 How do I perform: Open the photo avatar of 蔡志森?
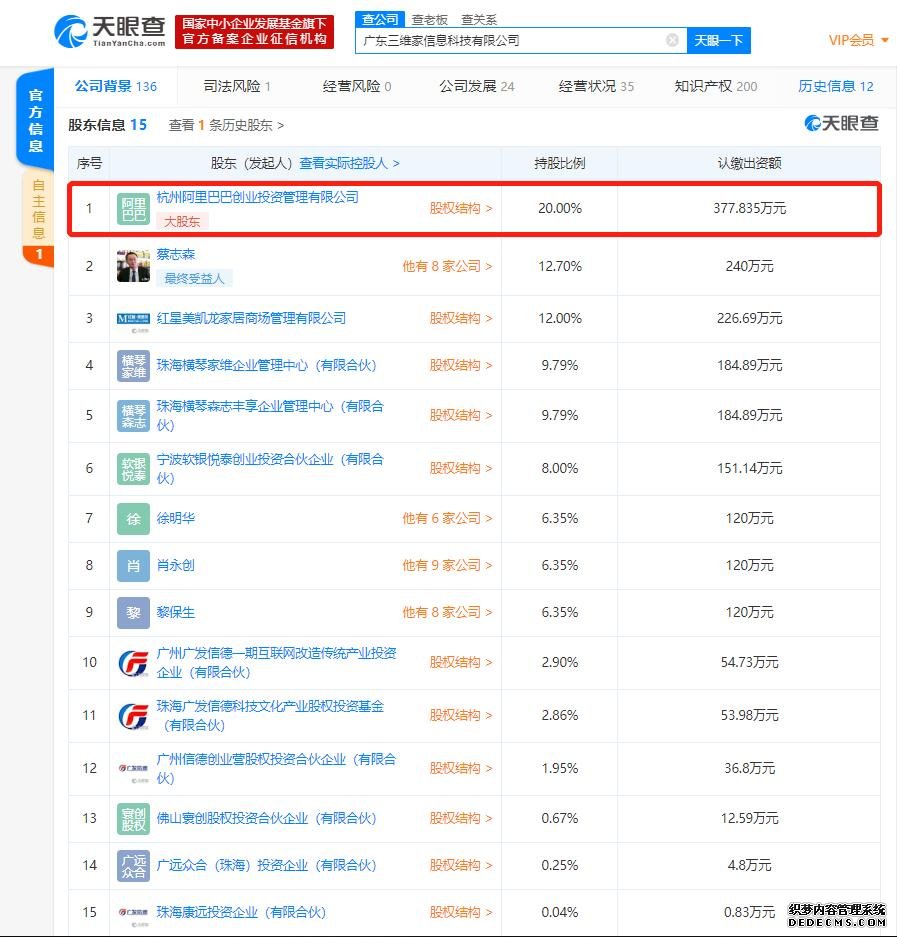[133, 266]
